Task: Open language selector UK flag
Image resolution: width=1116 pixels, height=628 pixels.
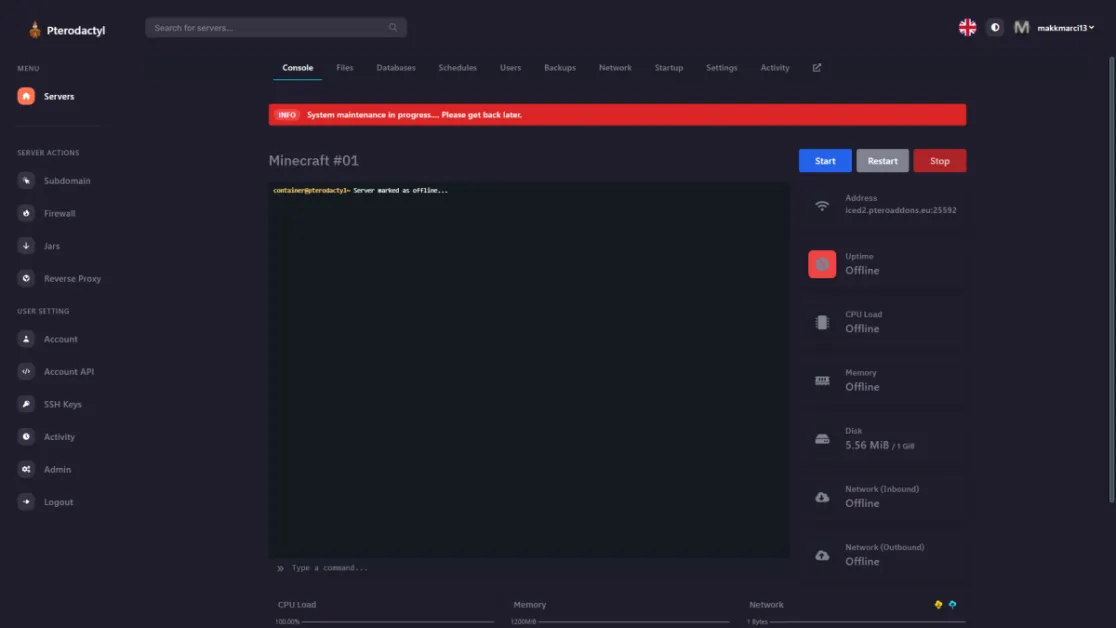Action: (967, 28)
